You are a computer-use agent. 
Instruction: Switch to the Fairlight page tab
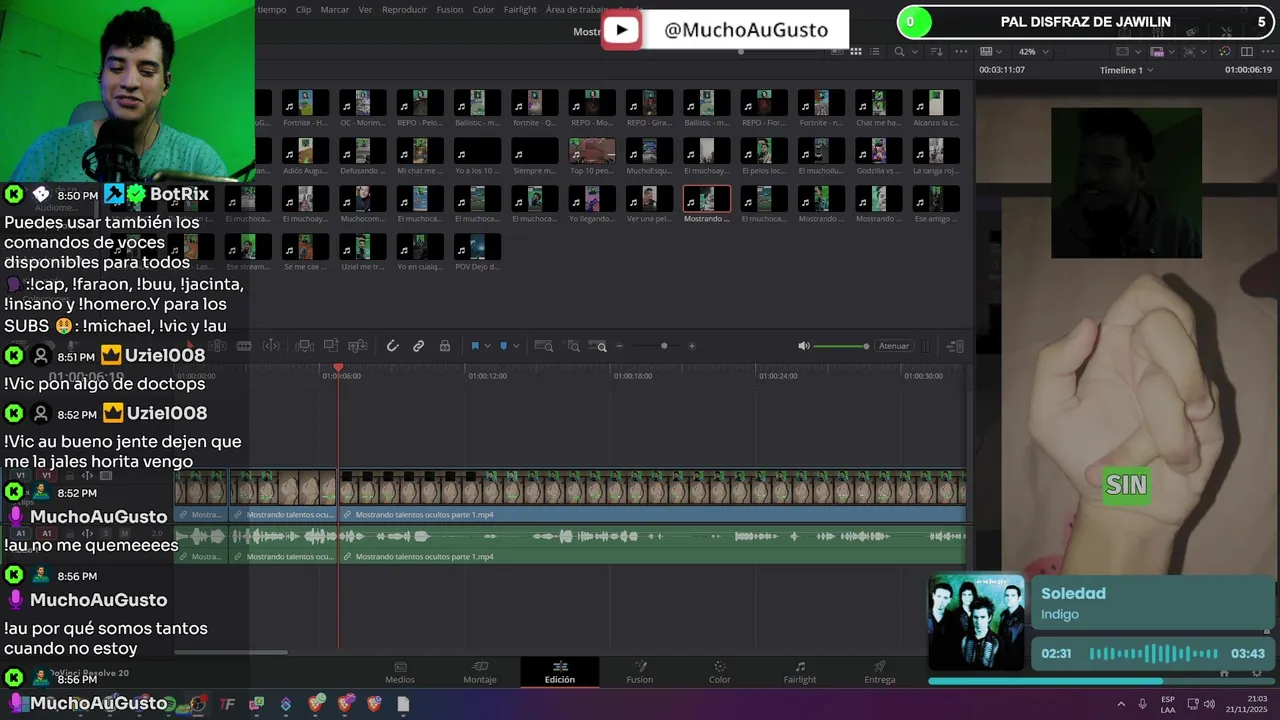coord(800,672)
